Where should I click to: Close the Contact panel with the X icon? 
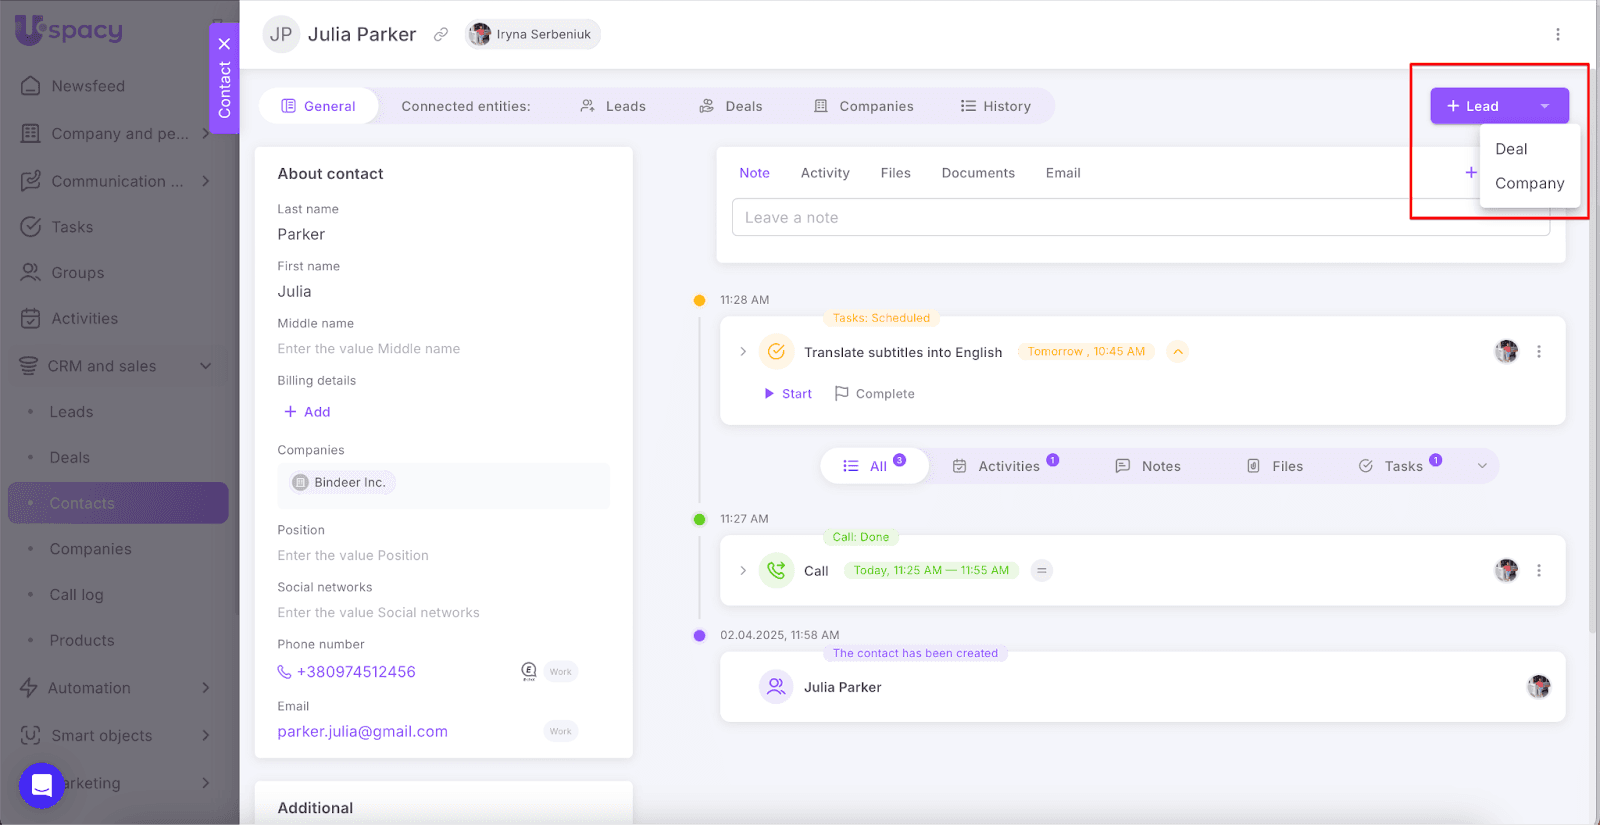tap(224, 44)
